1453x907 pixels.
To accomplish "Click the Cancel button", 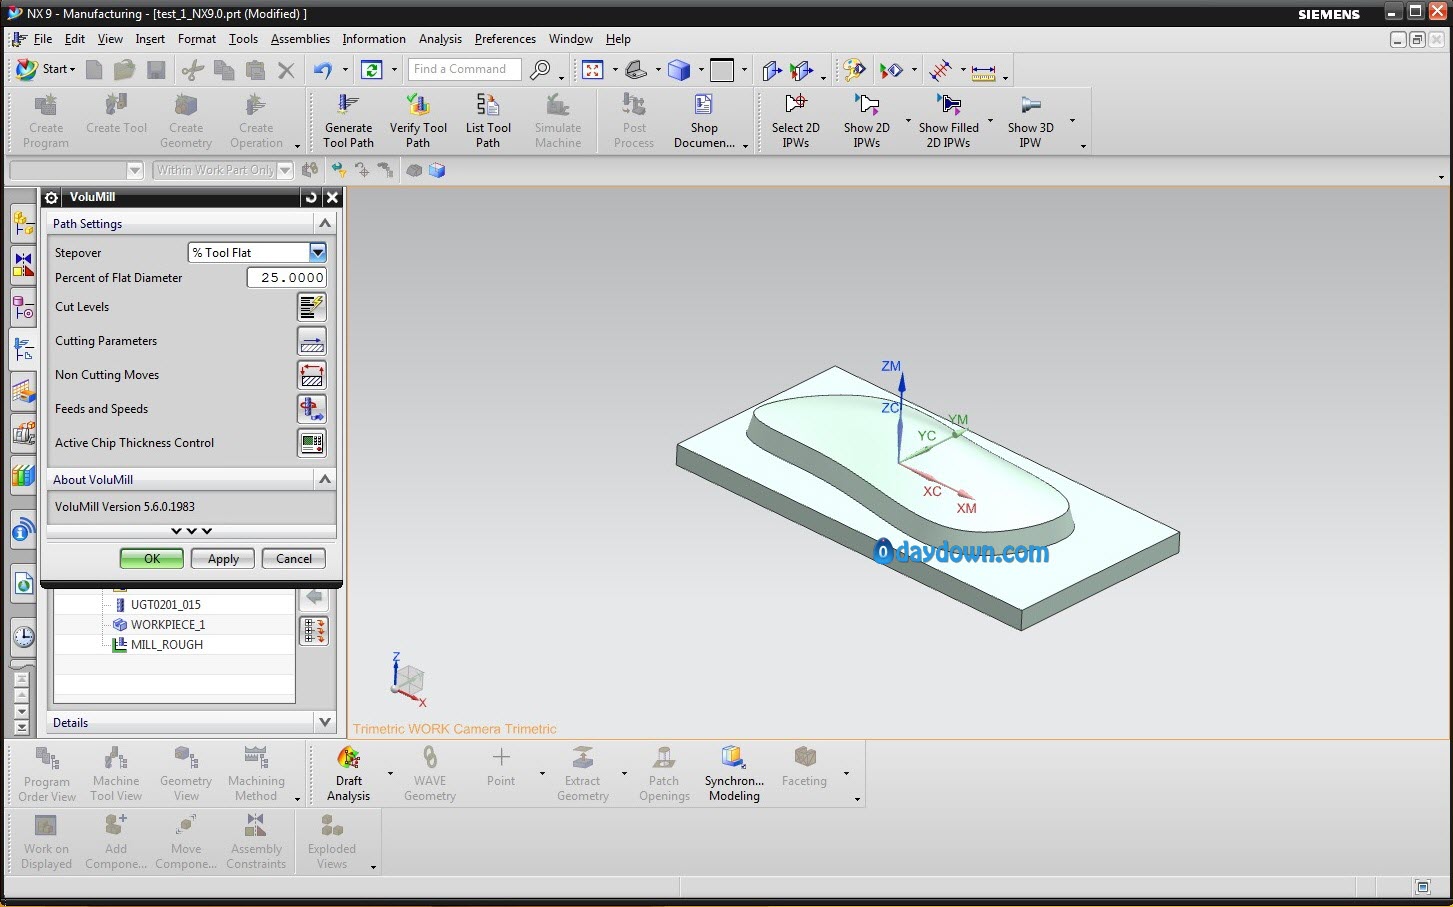I will 294,559.
